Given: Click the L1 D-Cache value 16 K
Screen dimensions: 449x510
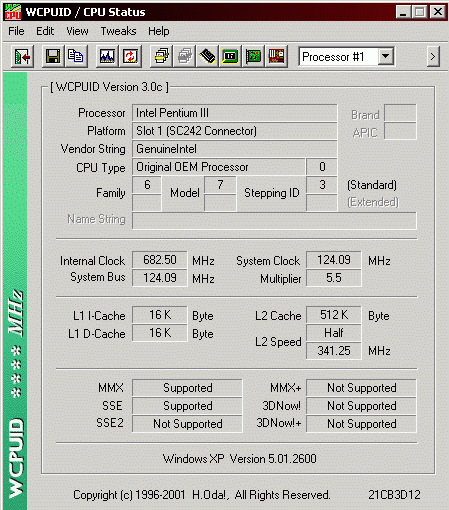Looking at the screenshot, I should pos(160,333).
